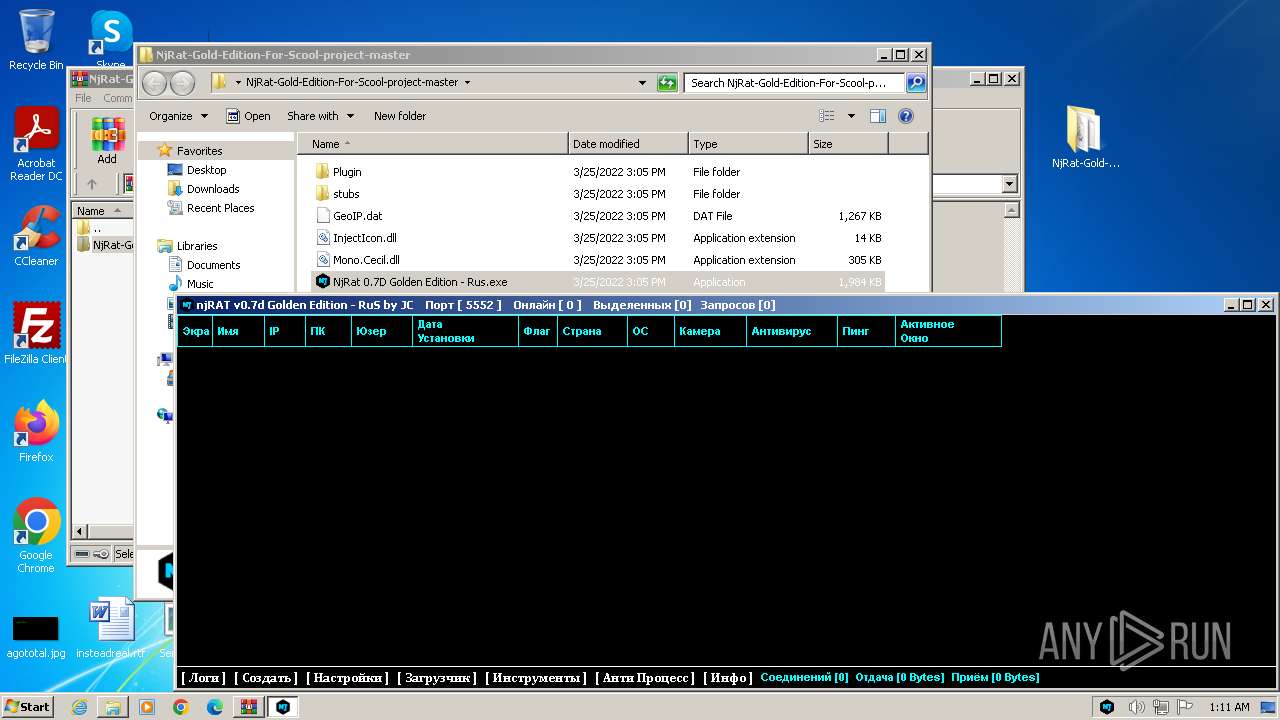Click the Дата Установки column header
Screen dimensions: 1280x720
click(465, 331)
